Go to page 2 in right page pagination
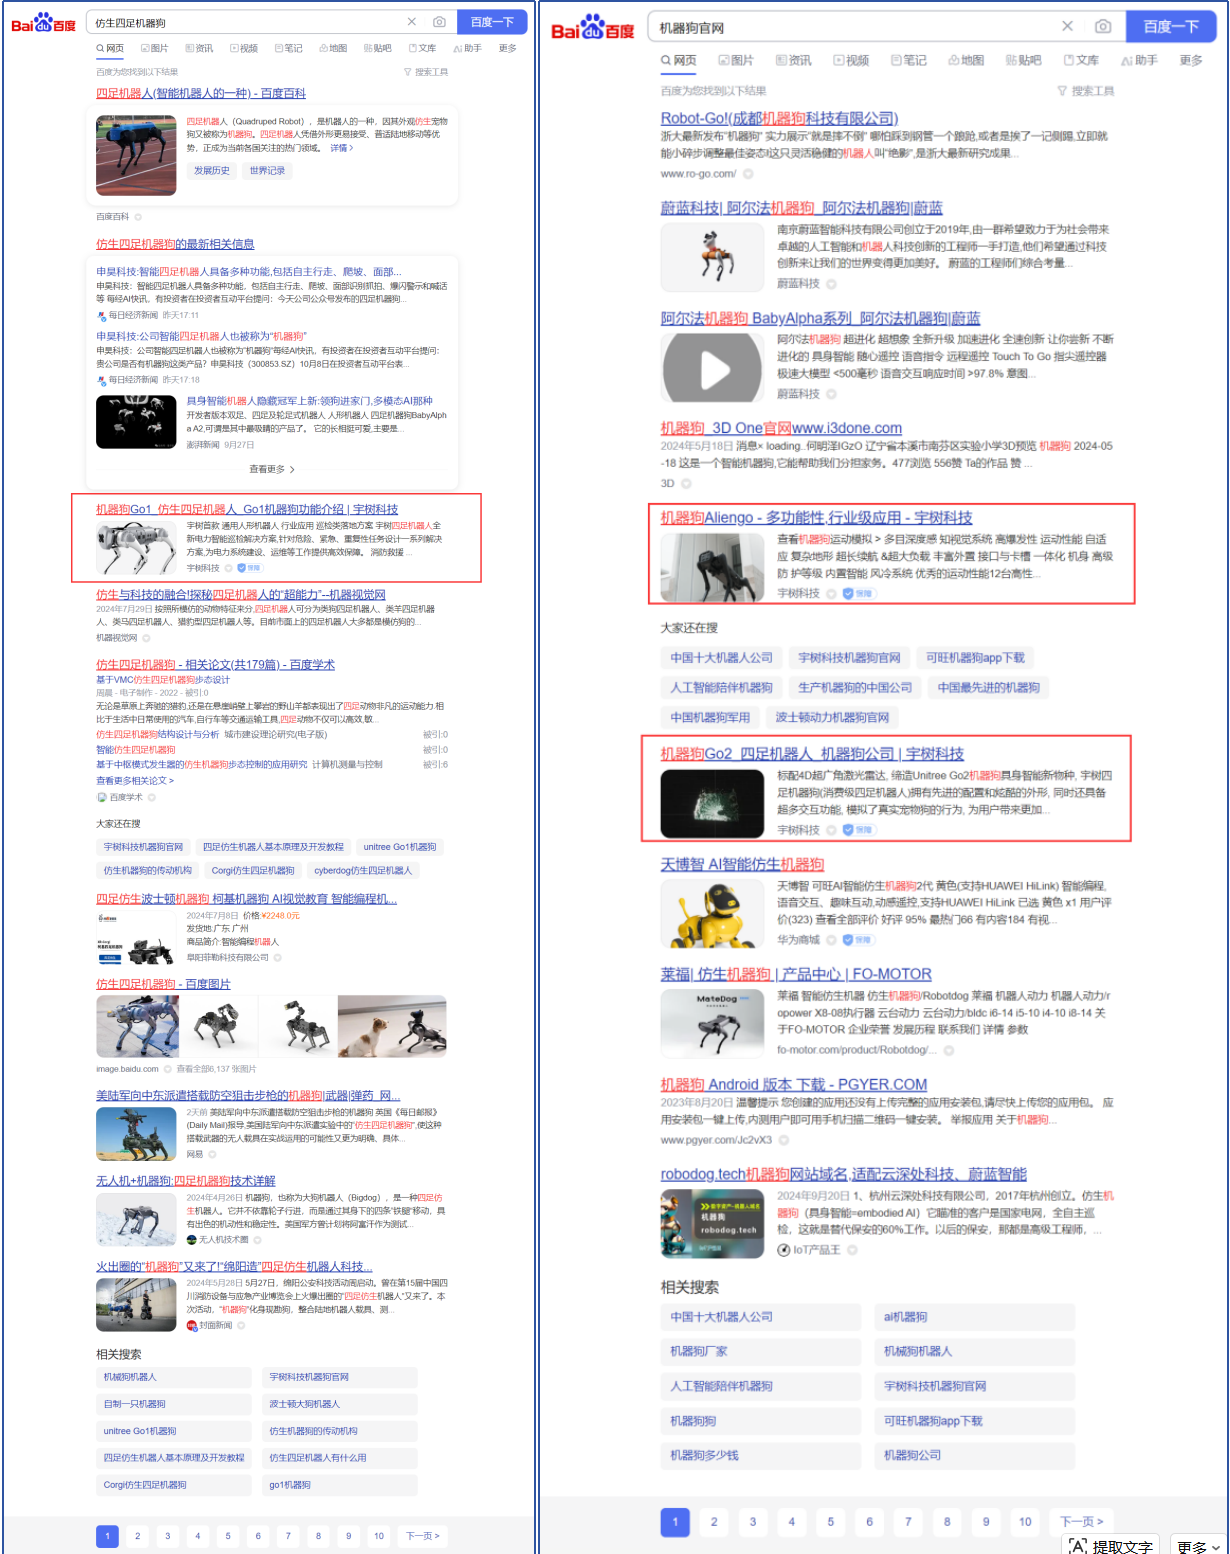Screen dimensions: 1230x1554 [x=714, y=1522]
